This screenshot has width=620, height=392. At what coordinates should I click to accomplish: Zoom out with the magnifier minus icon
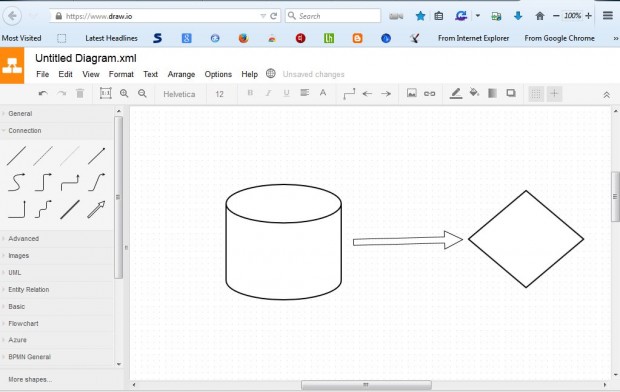tap(142, 93)
